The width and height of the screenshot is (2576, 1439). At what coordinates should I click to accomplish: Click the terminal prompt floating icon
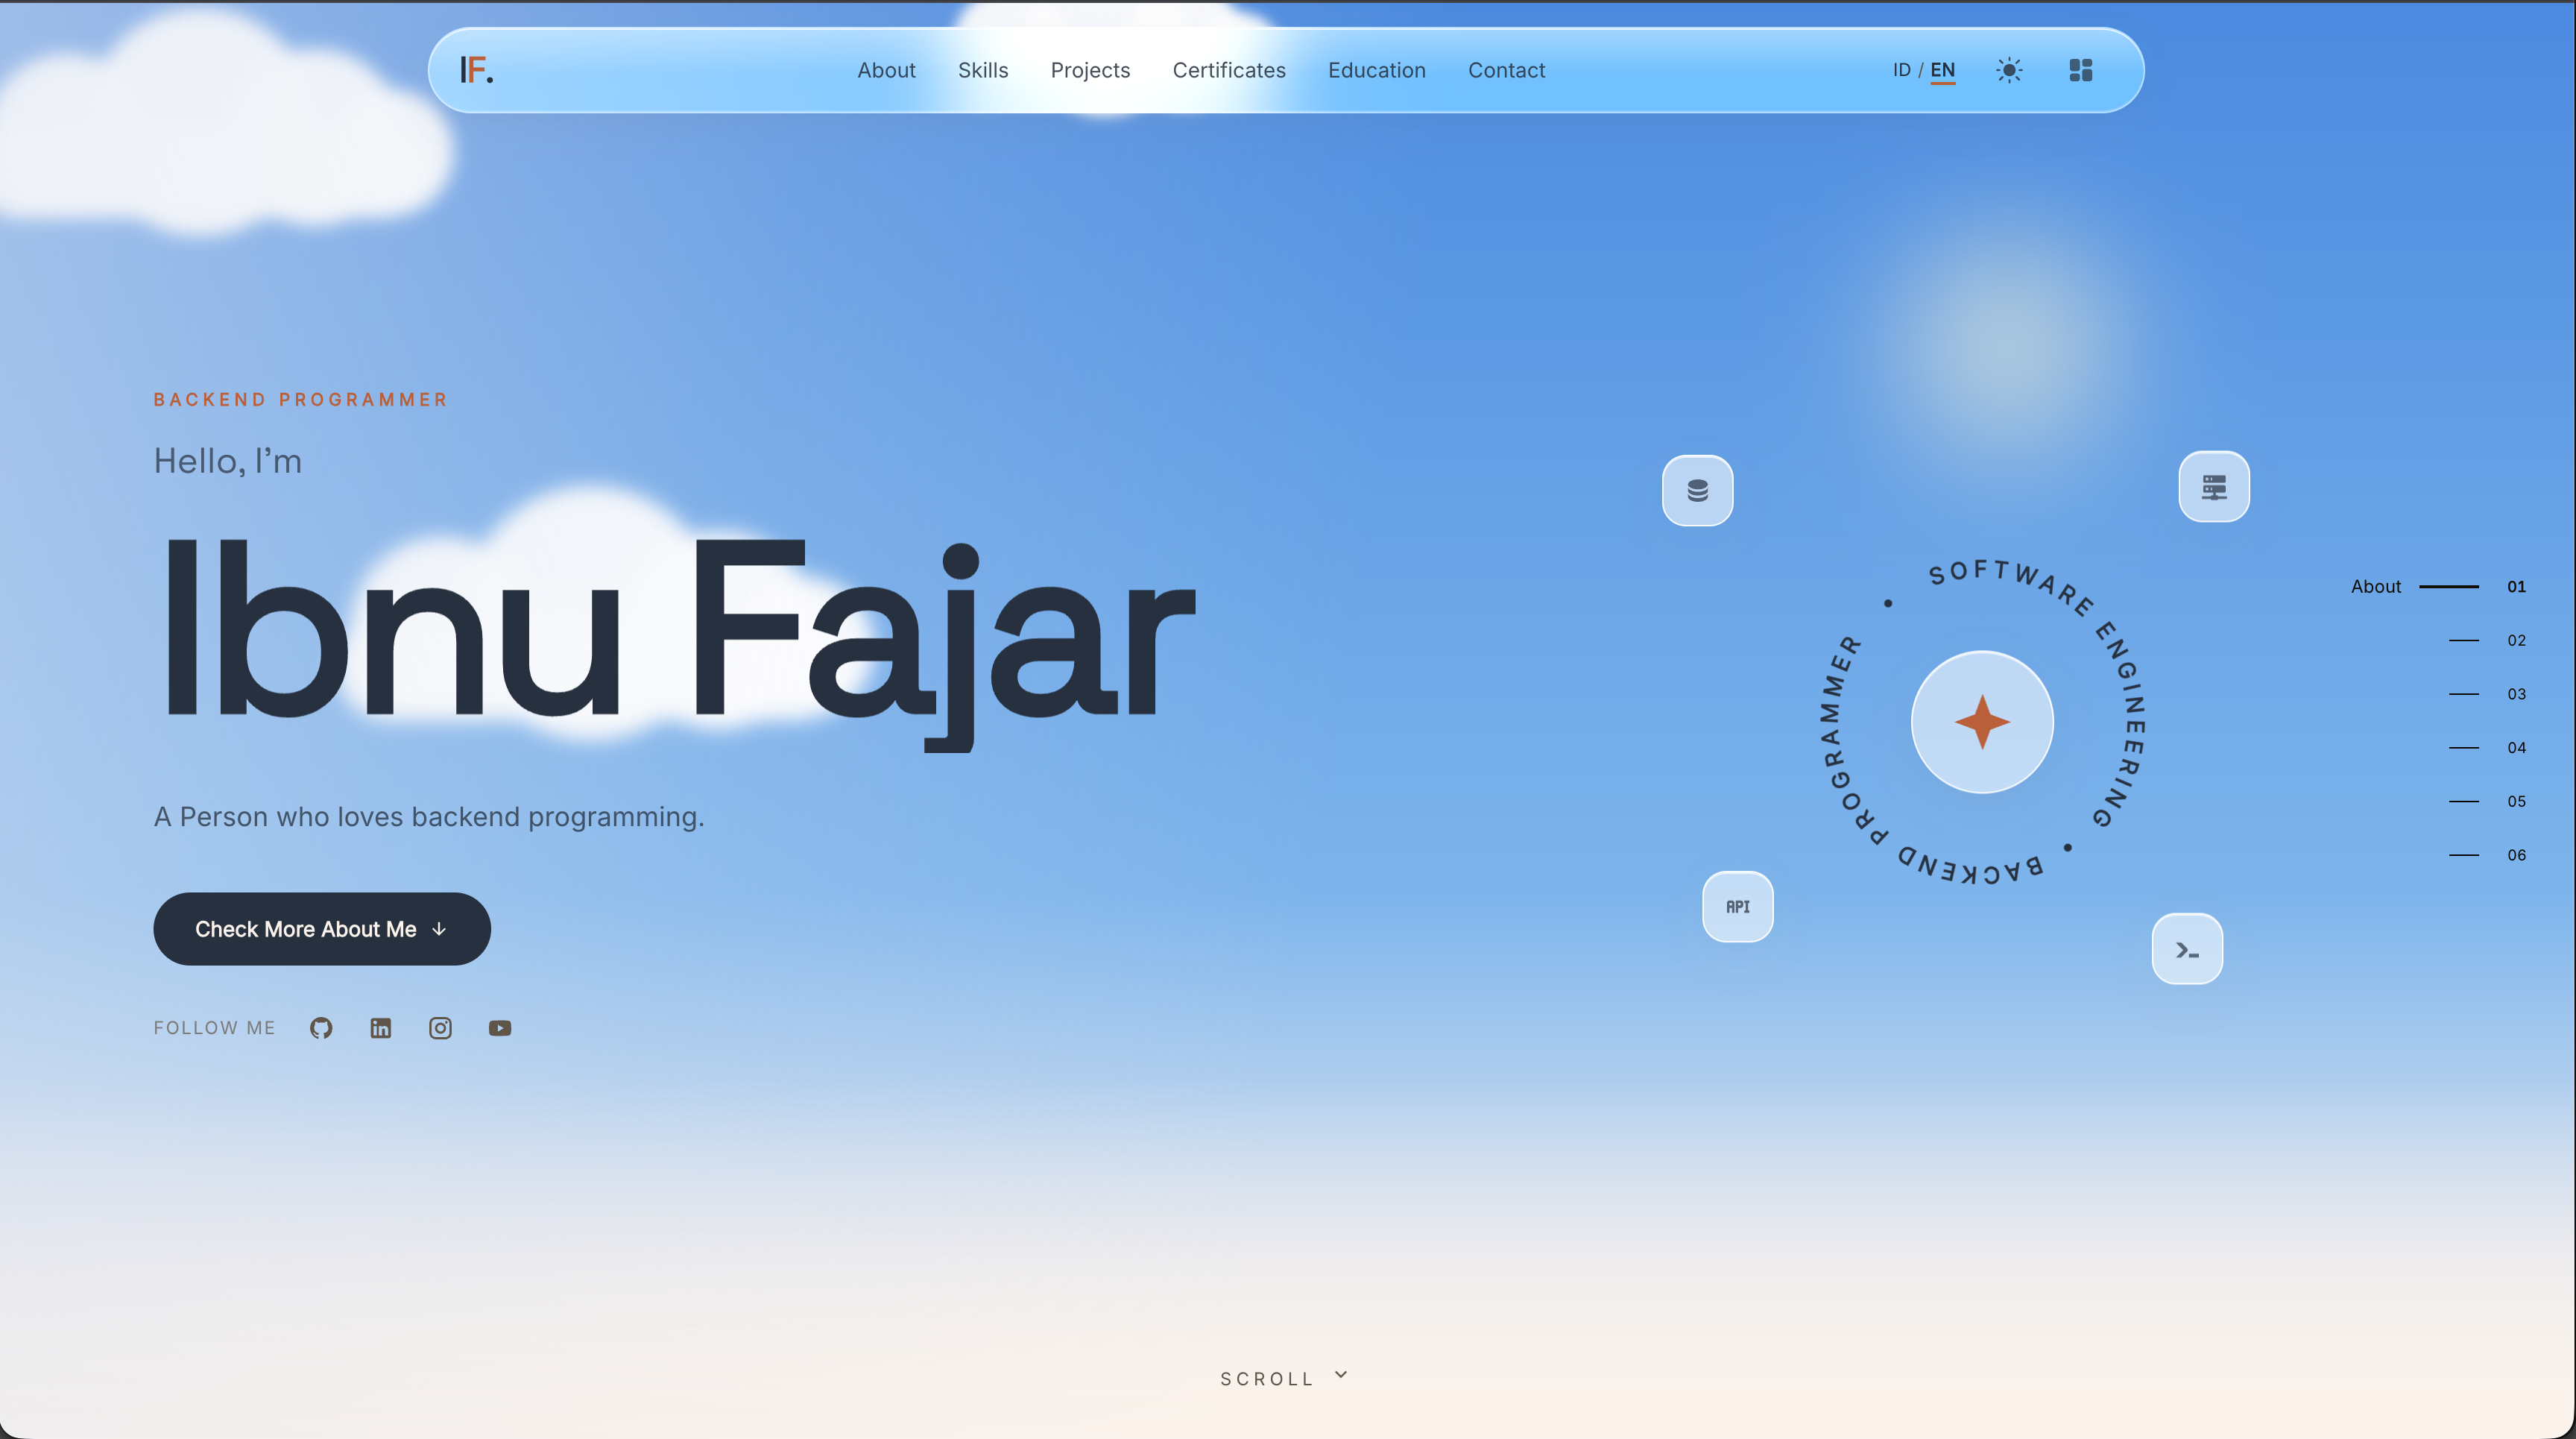[2187, 949]
